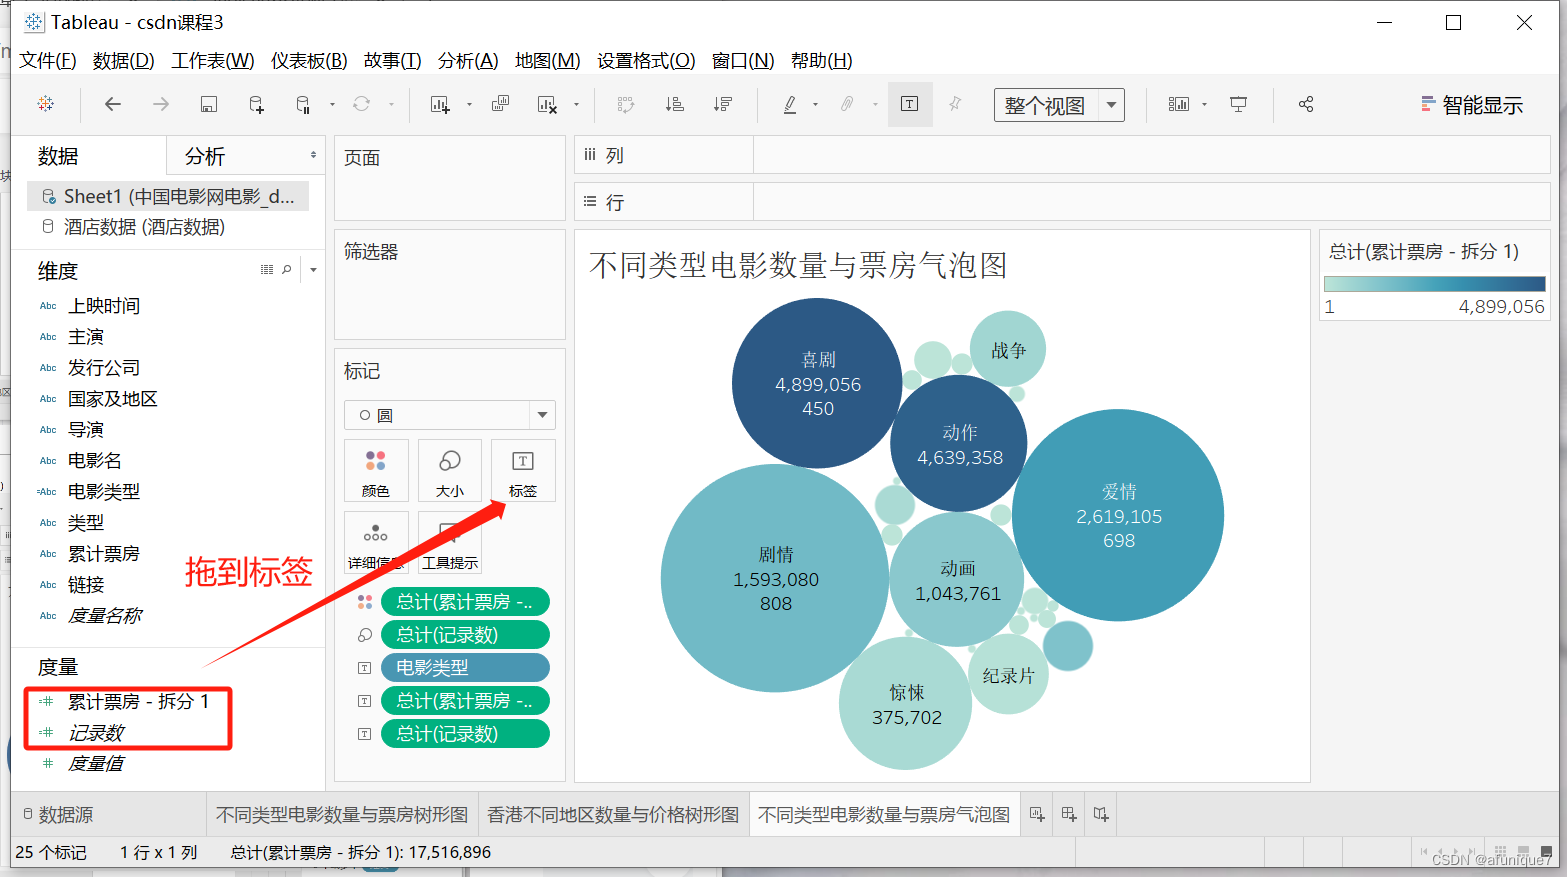Click the add new data source icon
This screenshot has height=877, width=1567.
click(257, 104)
